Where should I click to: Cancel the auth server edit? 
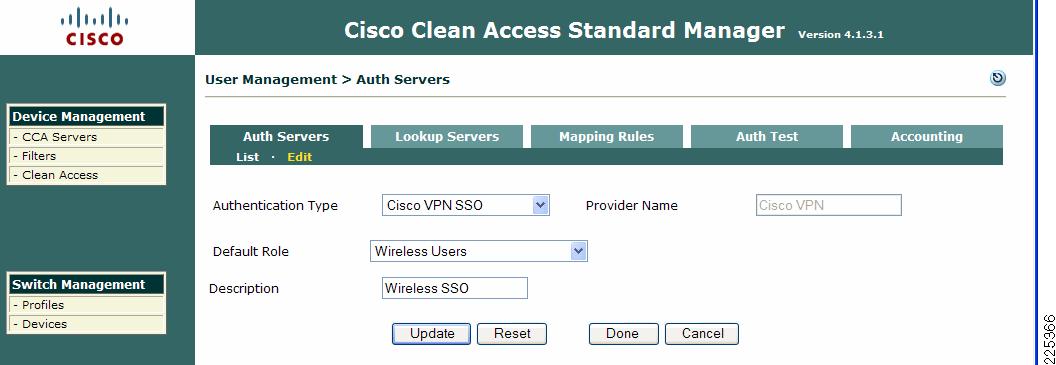pos(702,333)
